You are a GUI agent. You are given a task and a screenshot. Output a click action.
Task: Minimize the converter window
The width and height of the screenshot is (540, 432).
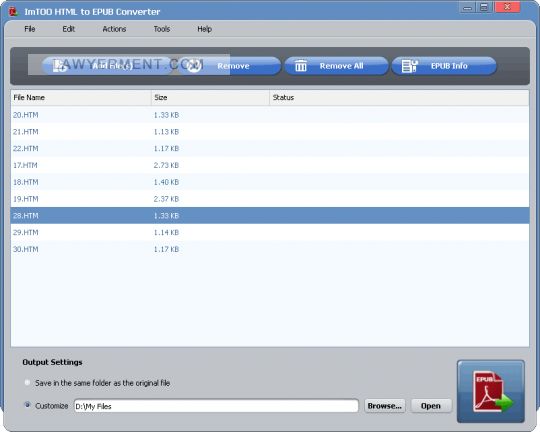468,8
